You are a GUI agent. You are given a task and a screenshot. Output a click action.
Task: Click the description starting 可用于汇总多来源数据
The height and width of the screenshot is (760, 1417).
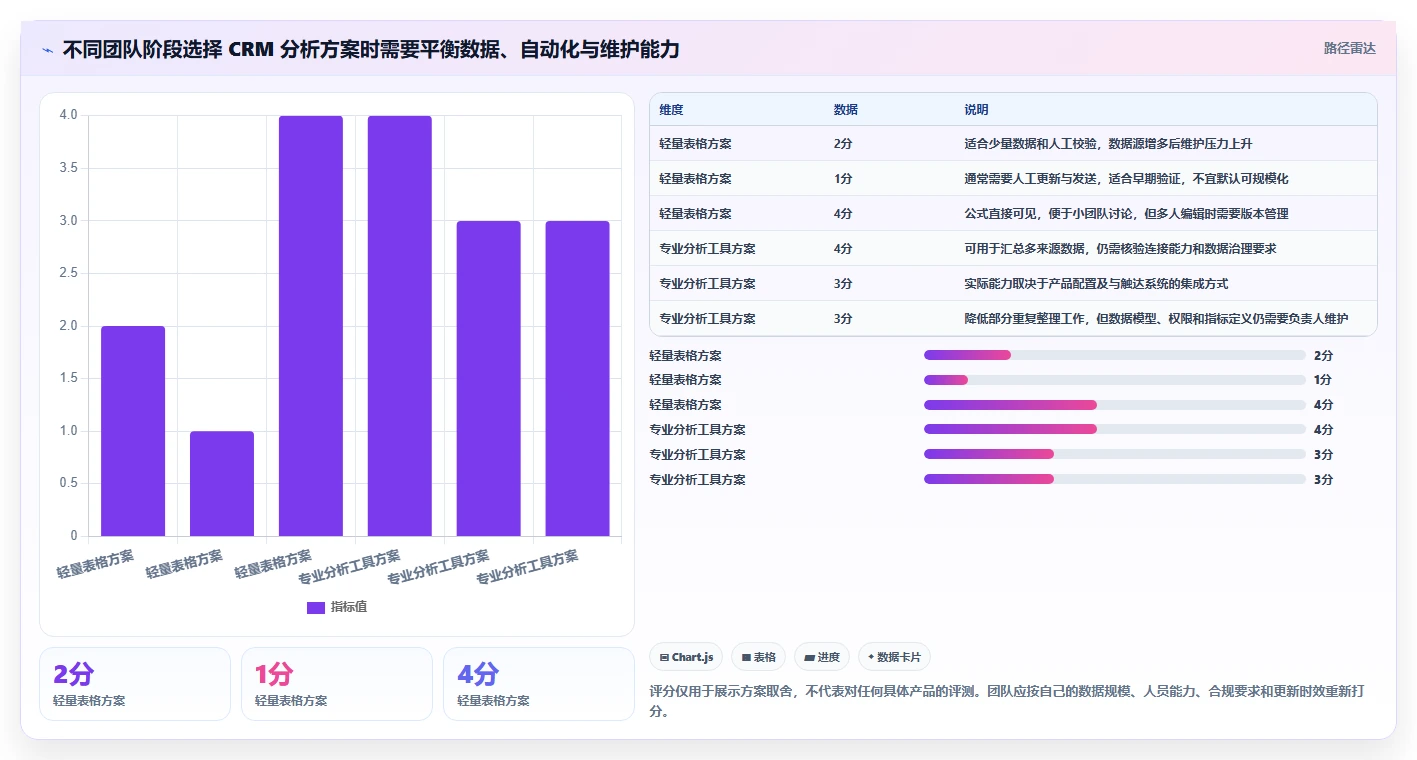(1120, 249)
